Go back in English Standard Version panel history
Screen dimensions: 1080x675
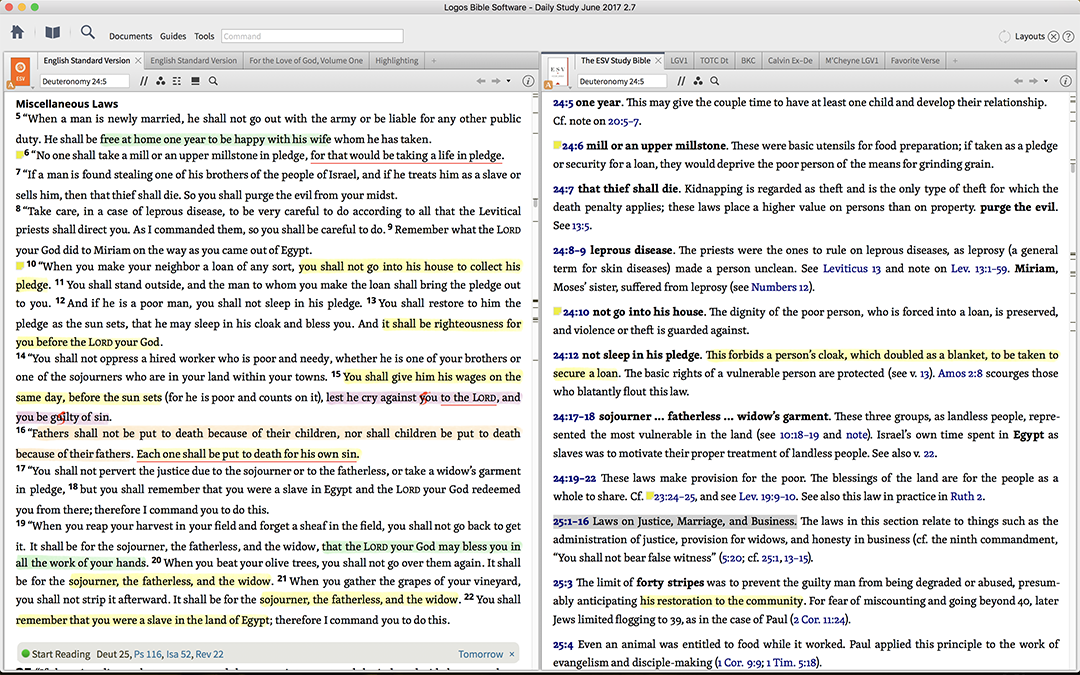(481, 81)
